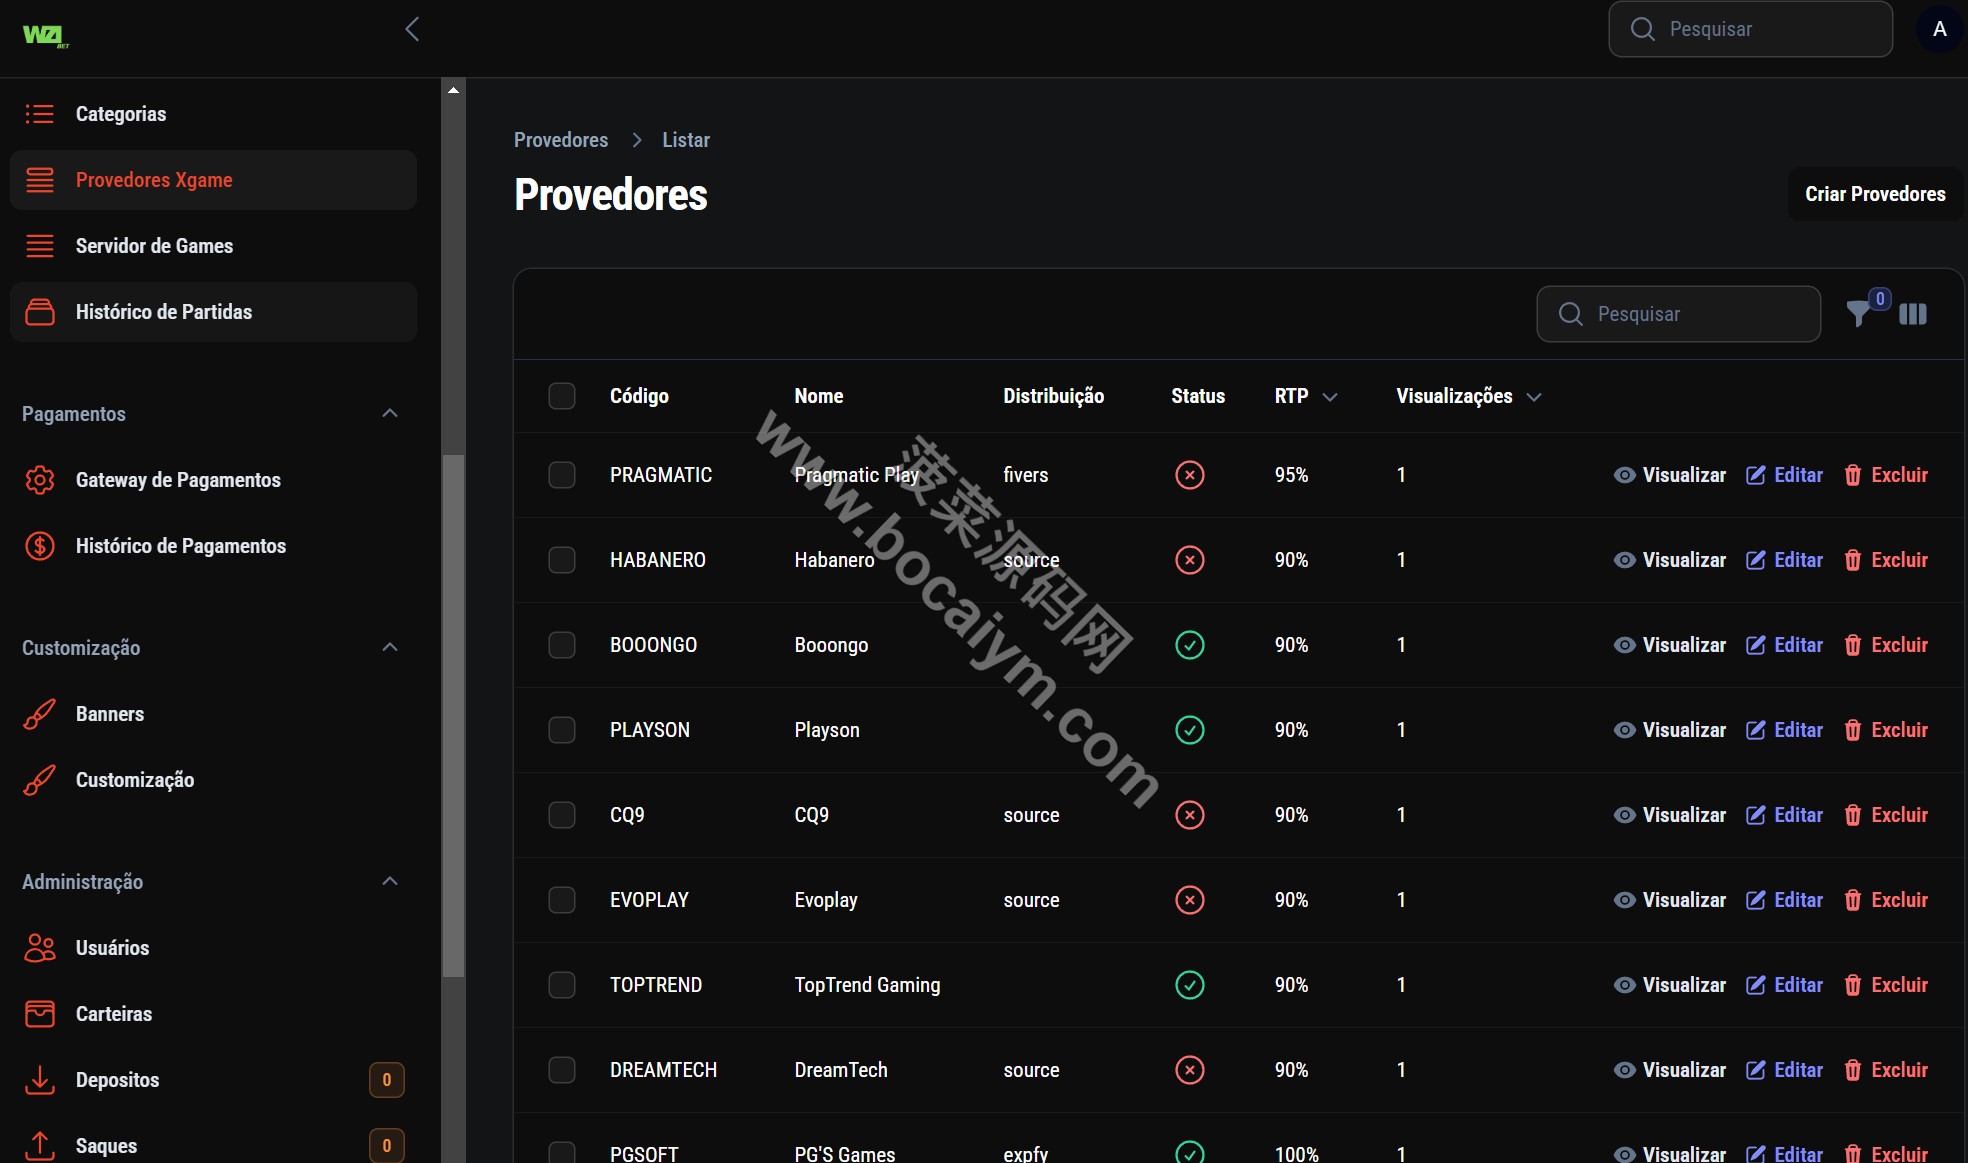Check the CQ9 row checkbox
This screenshot has width=1968, height=1163.
[562, 815]
